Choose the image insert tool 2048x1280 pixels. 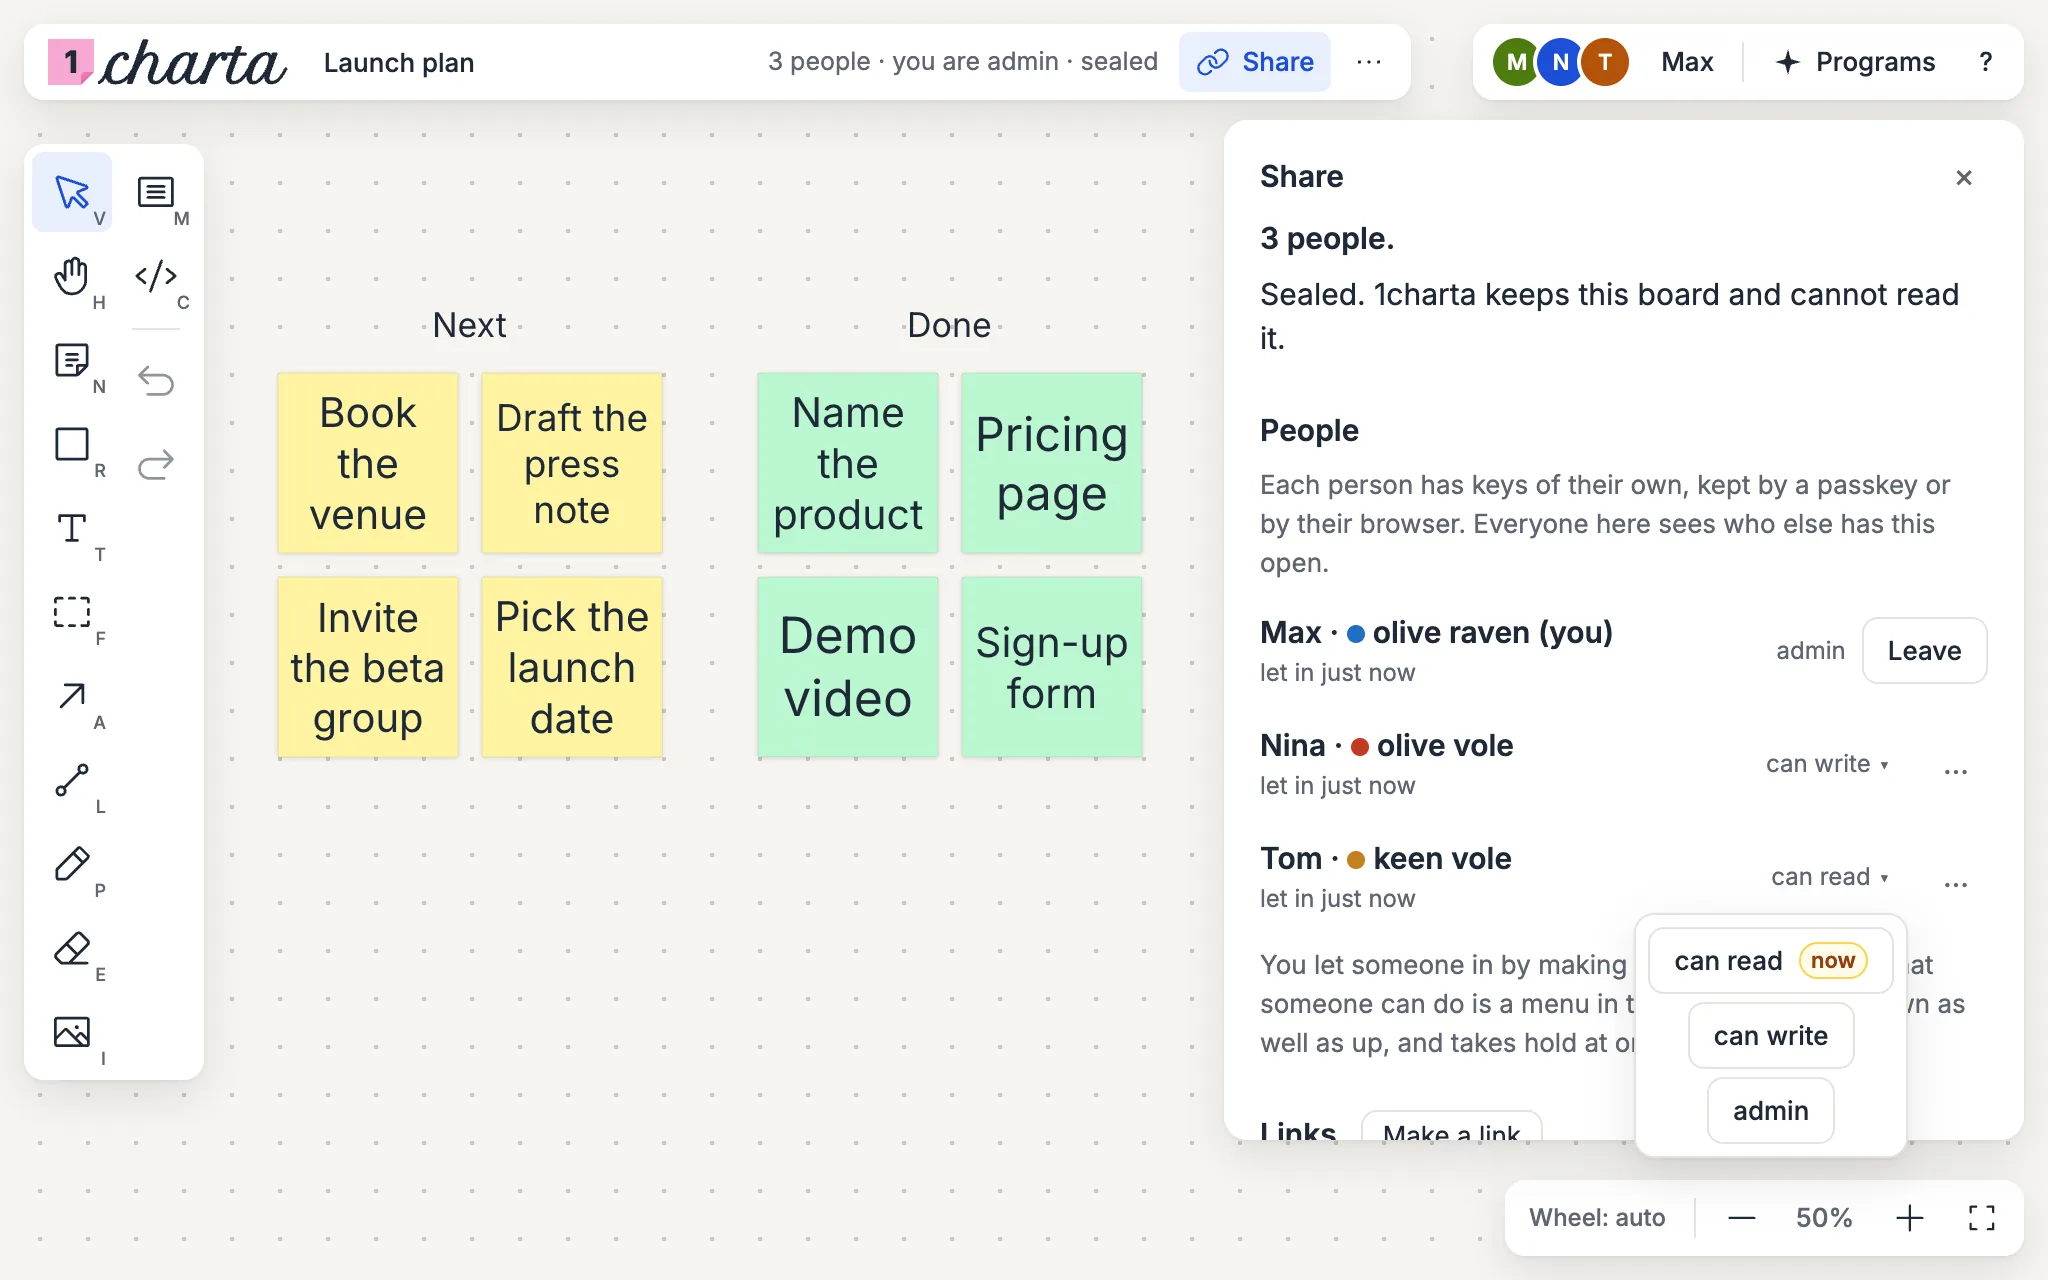click(72, 1032)
